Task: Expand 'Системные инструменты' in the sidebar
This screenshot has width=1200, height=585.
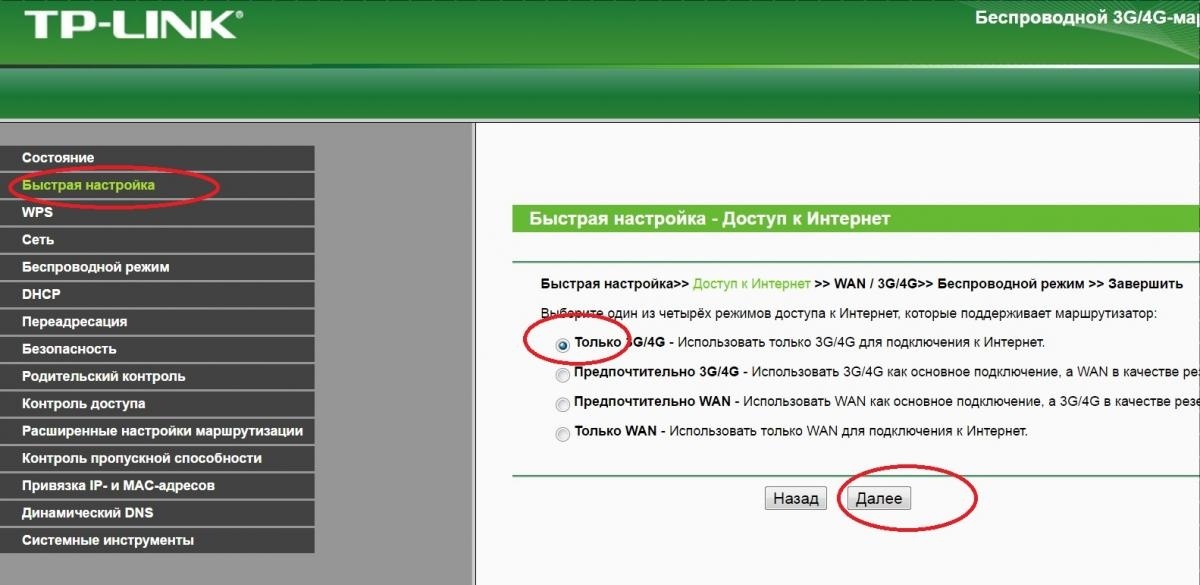Action: [x=107, y=540]
